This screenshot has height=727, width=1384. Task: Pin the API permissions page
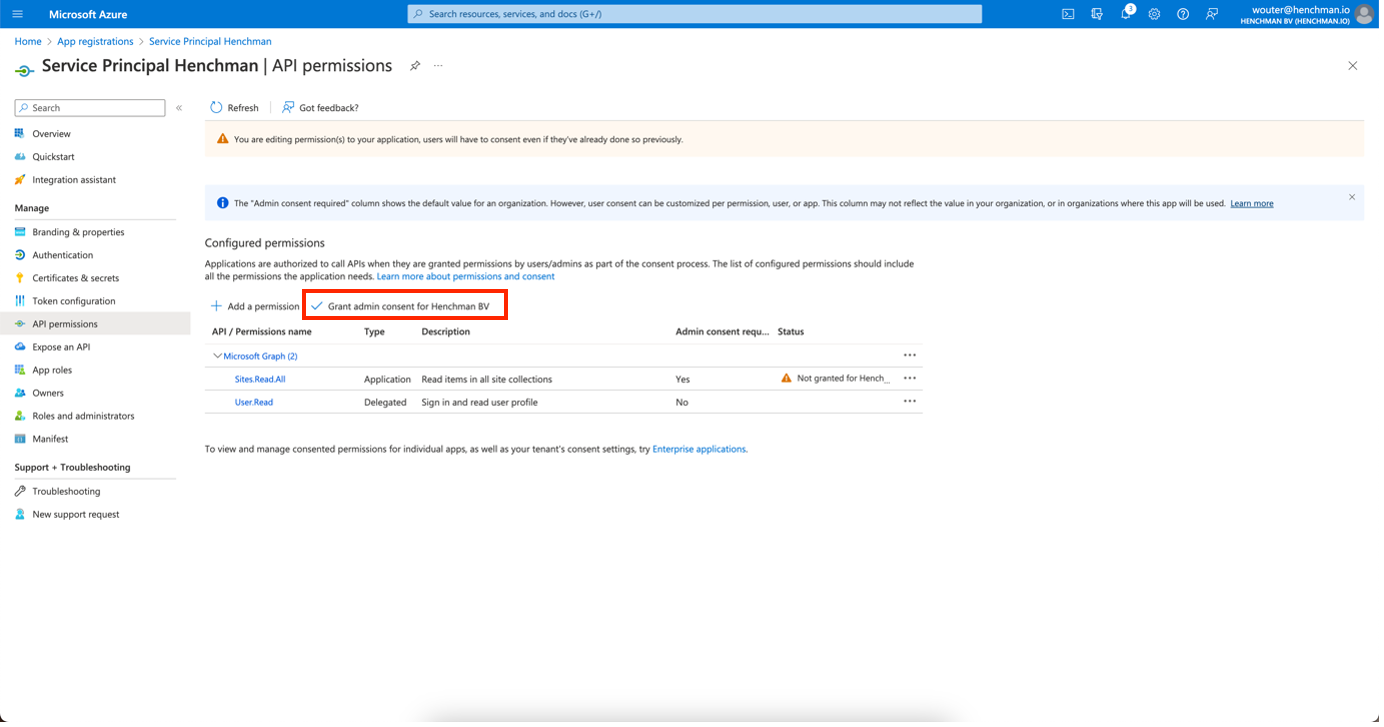click(415, 66)
